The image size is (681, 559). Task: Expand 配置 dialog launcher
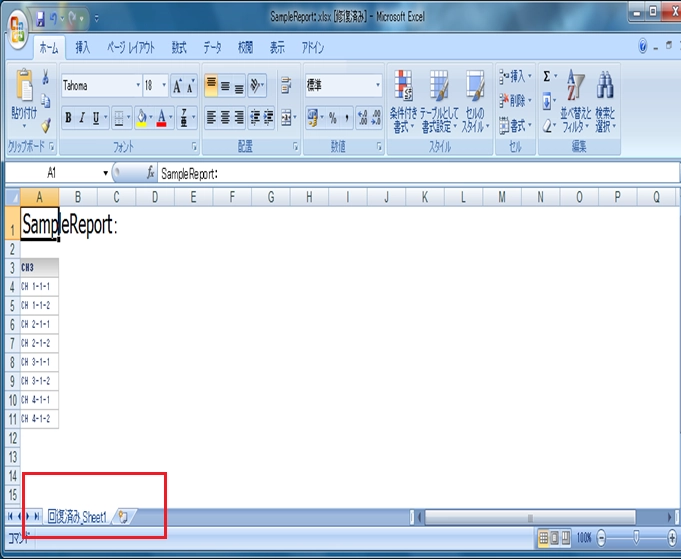[296, 147]
